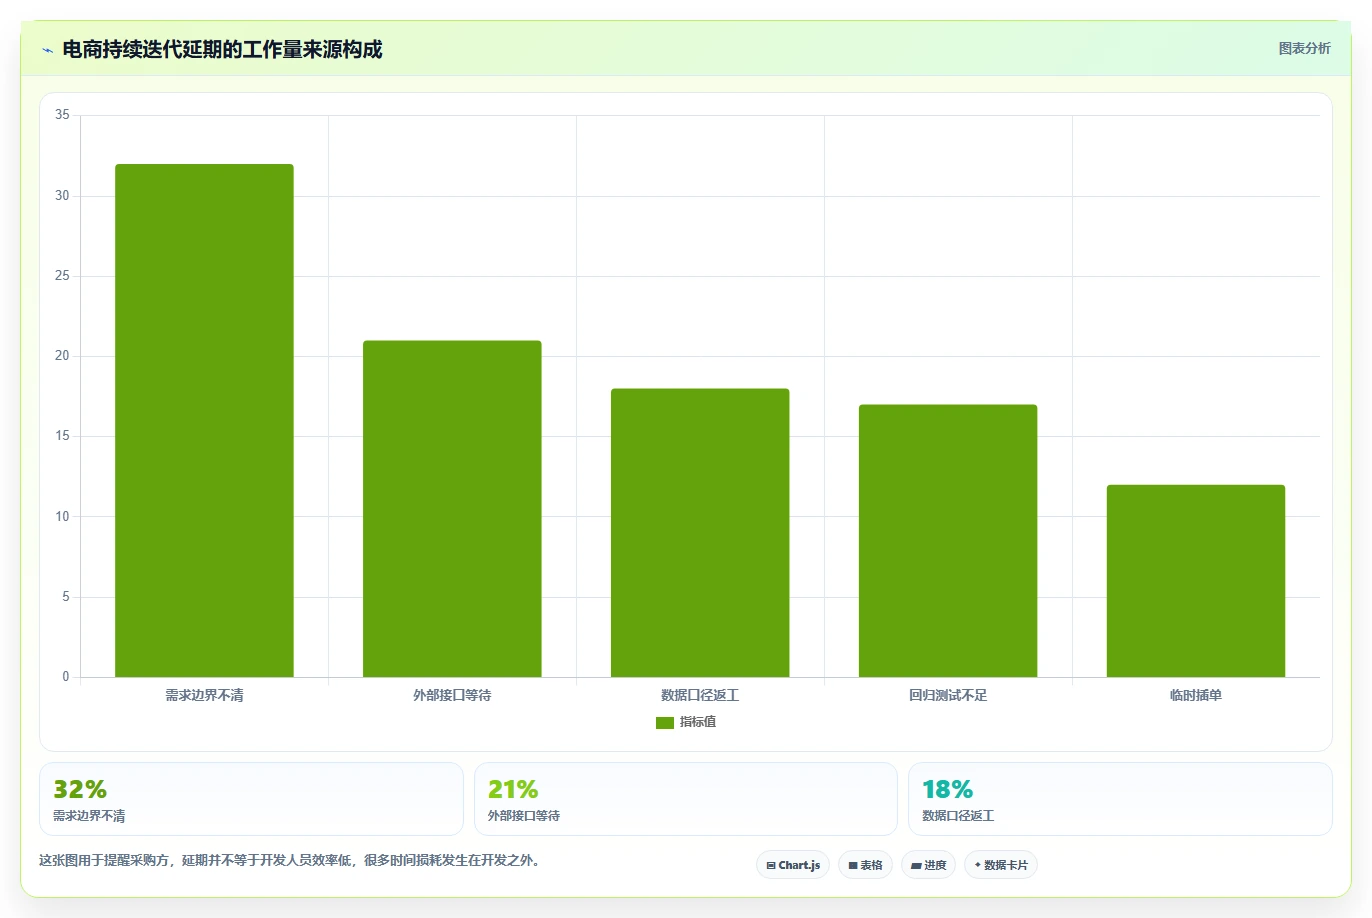Click the chart title 电商持续迭代延期的工作量来源构成
Viewport: 1372px width, 918px height.
[222, 50]
